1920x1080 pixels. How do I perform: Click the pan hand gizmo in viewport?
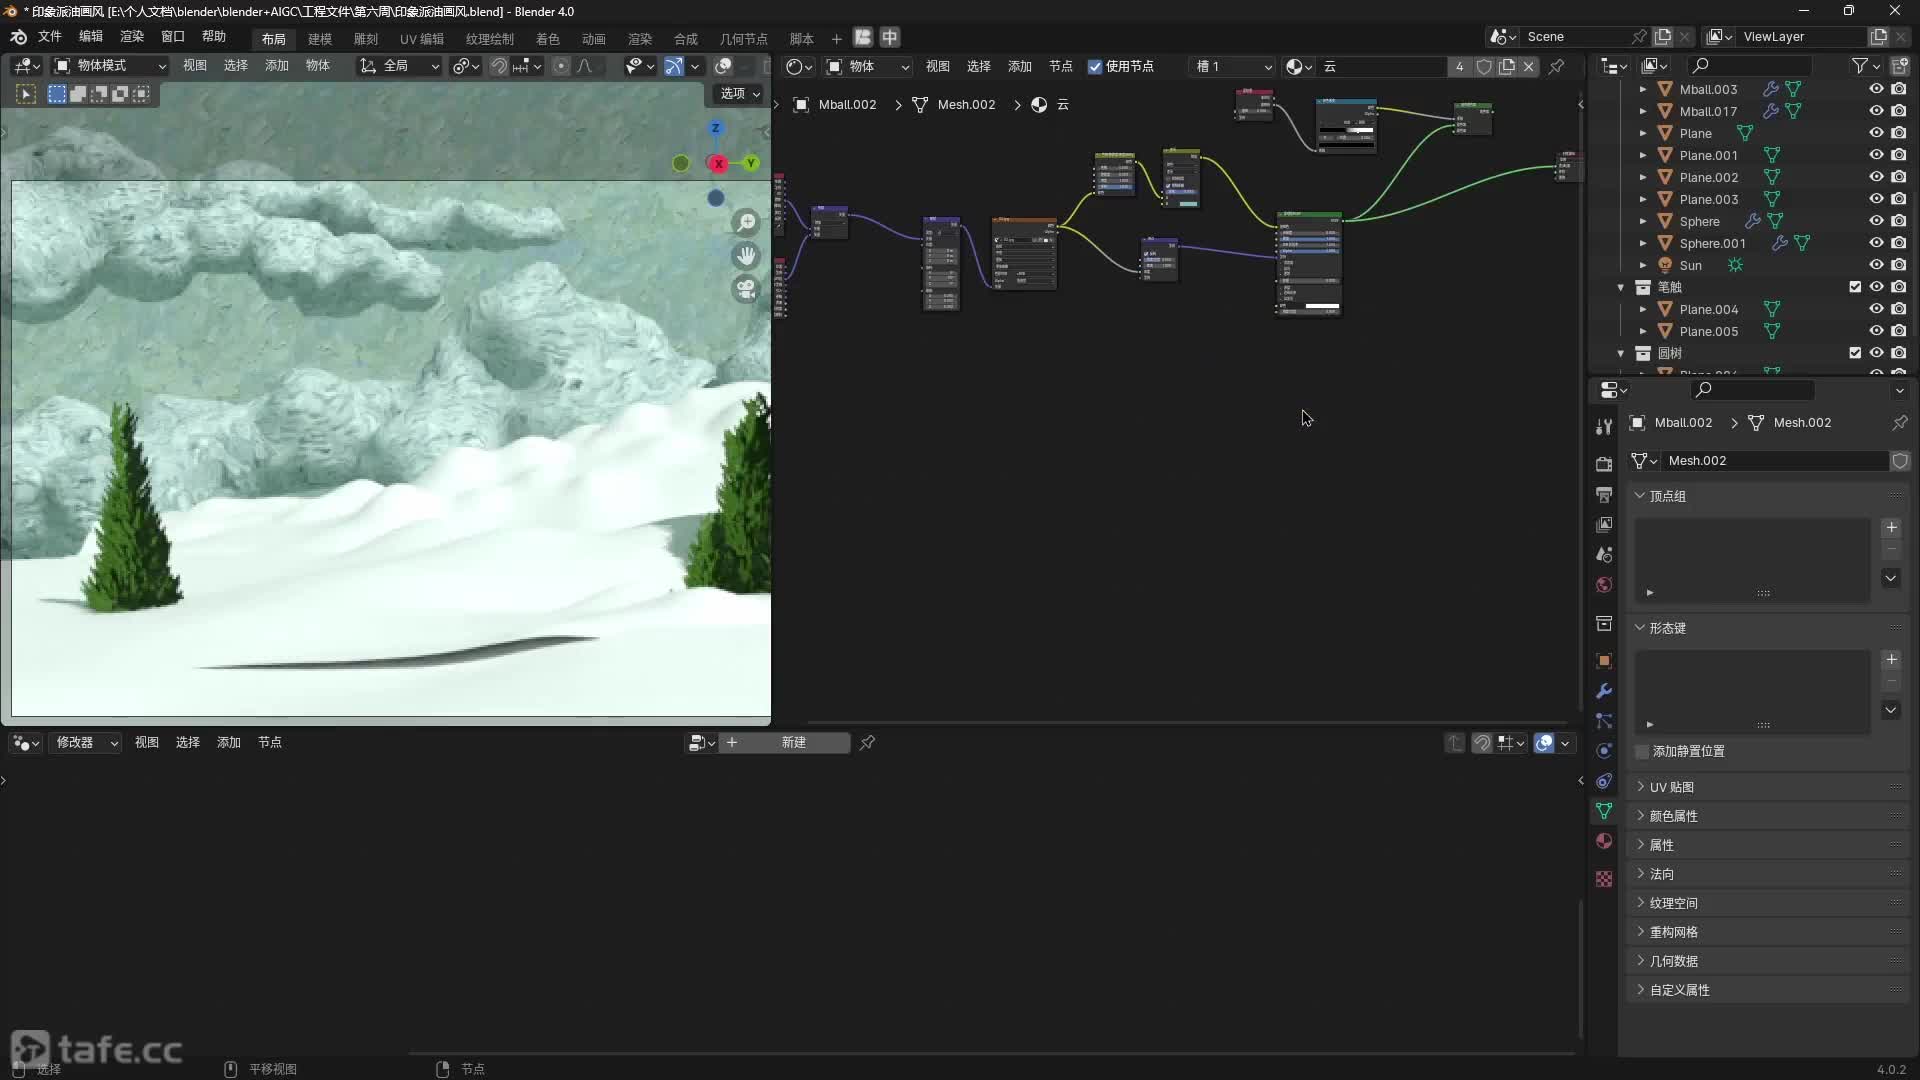[x=746, y=256]
